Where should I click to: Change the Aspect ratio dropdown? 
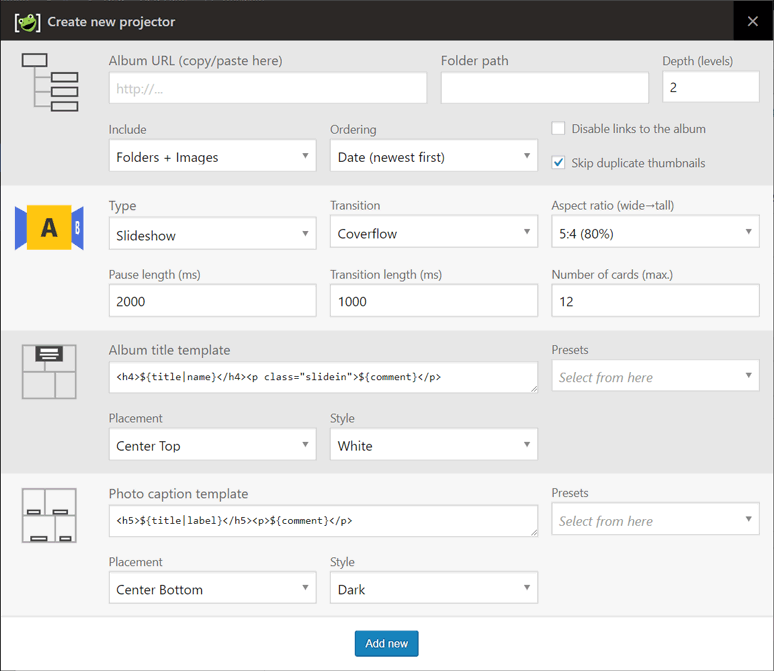pos(655,233)
